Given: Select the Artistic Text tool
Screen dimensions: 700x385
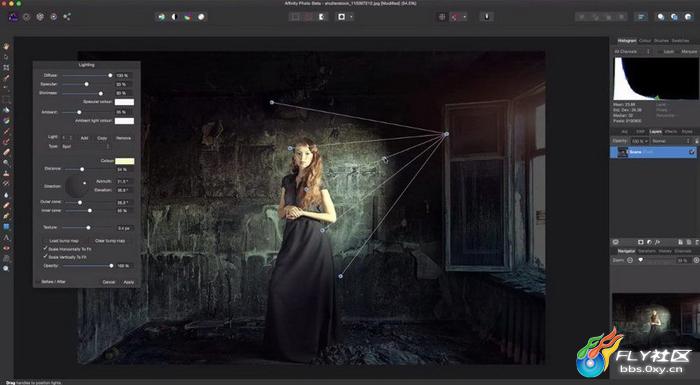Looking at the screenshot, I should click(x=6, y=237).
